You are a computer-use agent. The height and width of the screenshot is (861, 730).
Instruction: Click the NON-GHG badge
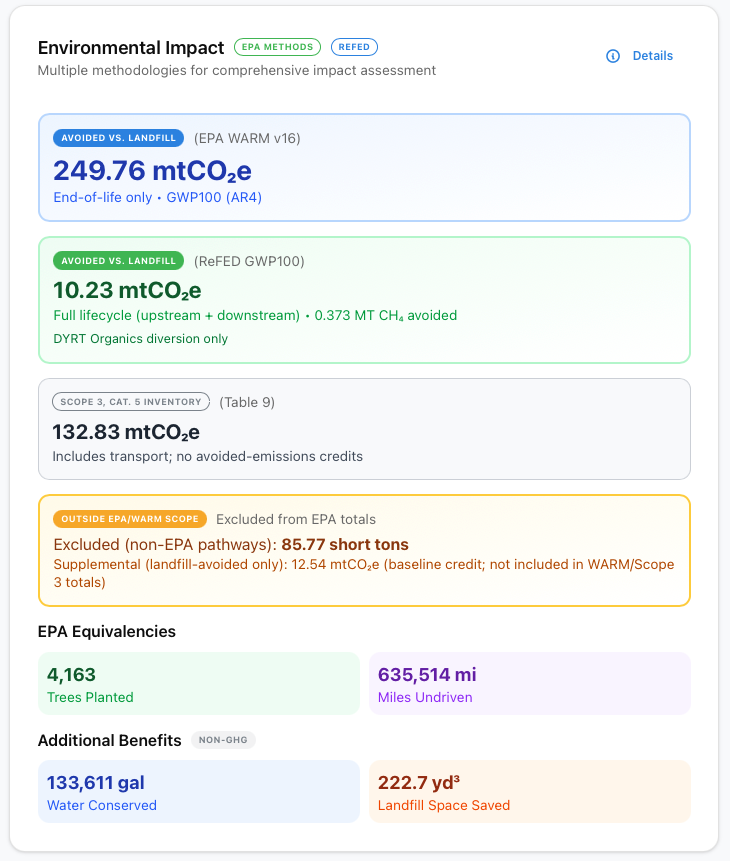[223, 741]
